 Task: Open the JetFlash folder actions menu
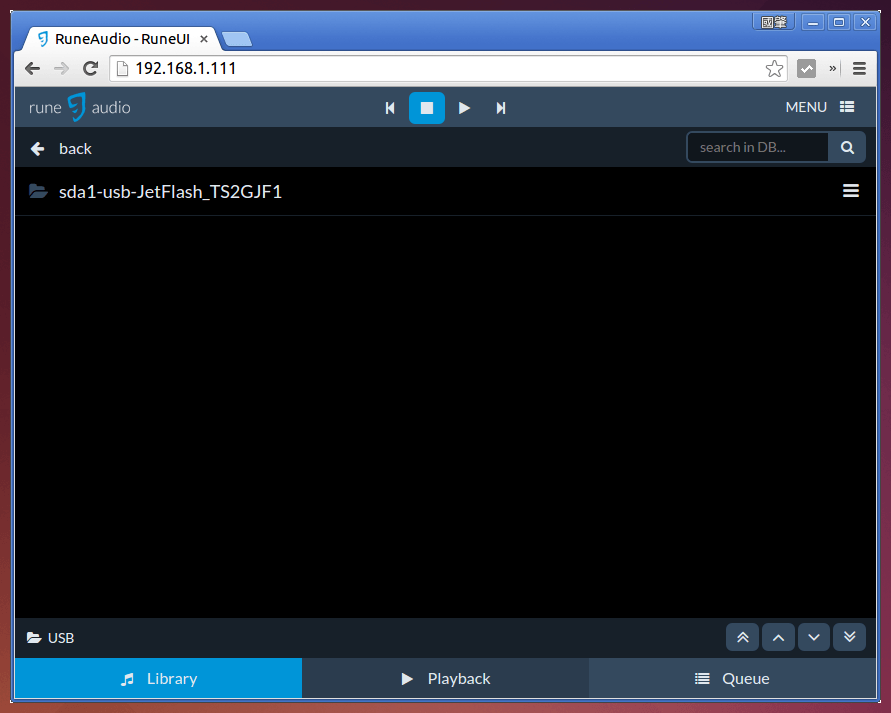pos(851,191)
